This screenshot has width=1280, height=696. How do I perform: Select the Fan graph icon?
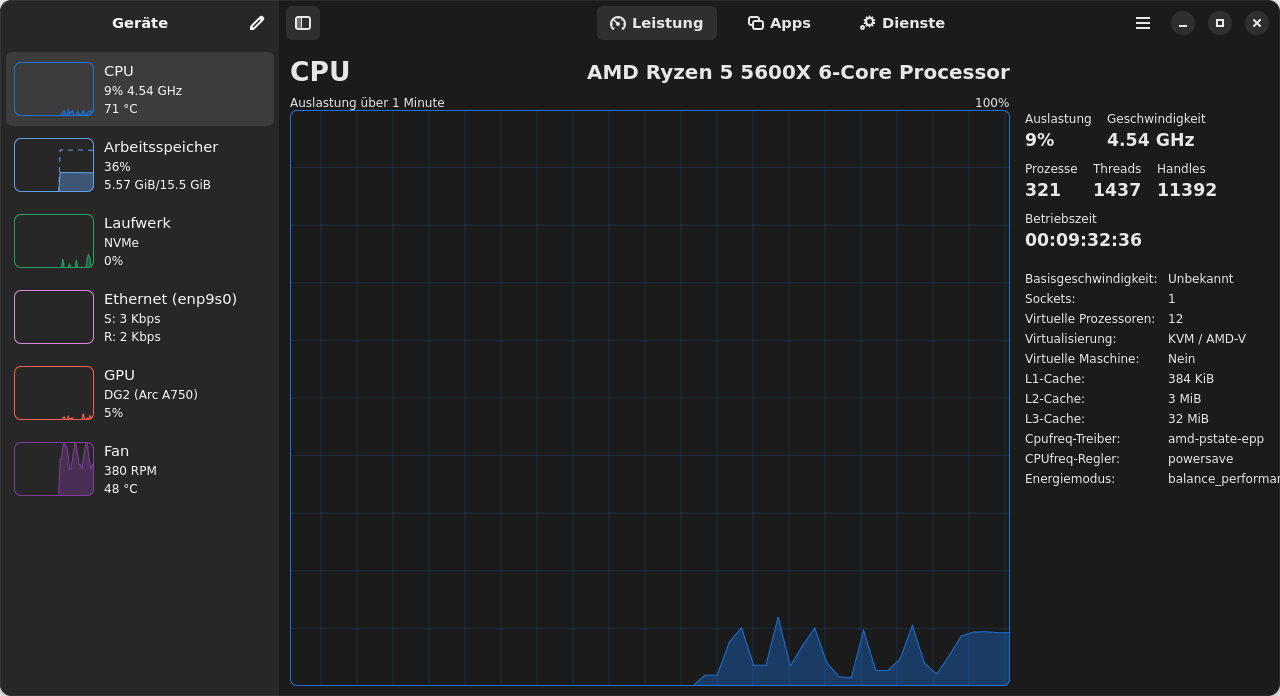(x=54, y=469)
